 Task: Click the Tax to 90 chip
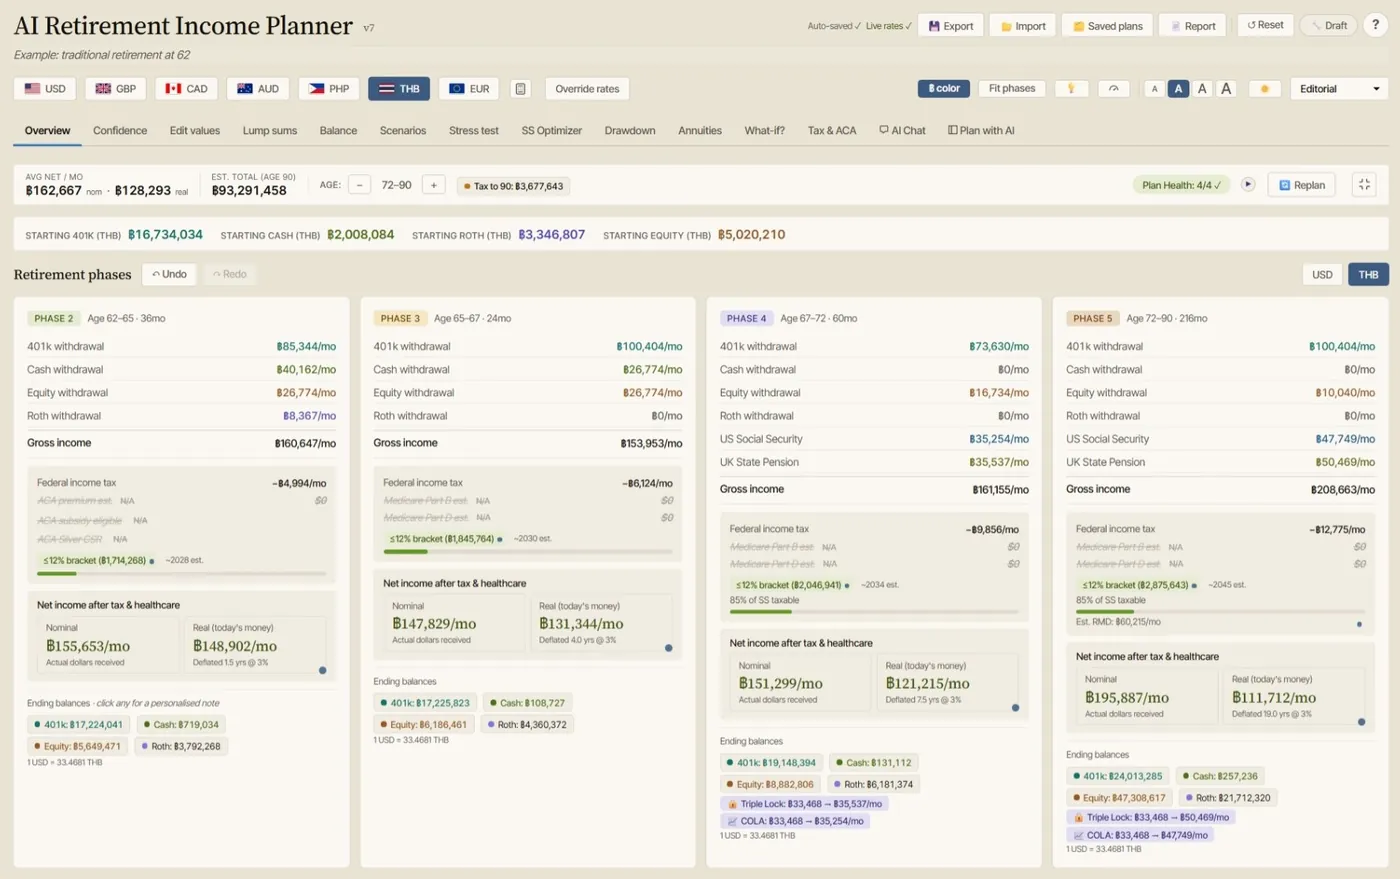click(x=513, y=186)
